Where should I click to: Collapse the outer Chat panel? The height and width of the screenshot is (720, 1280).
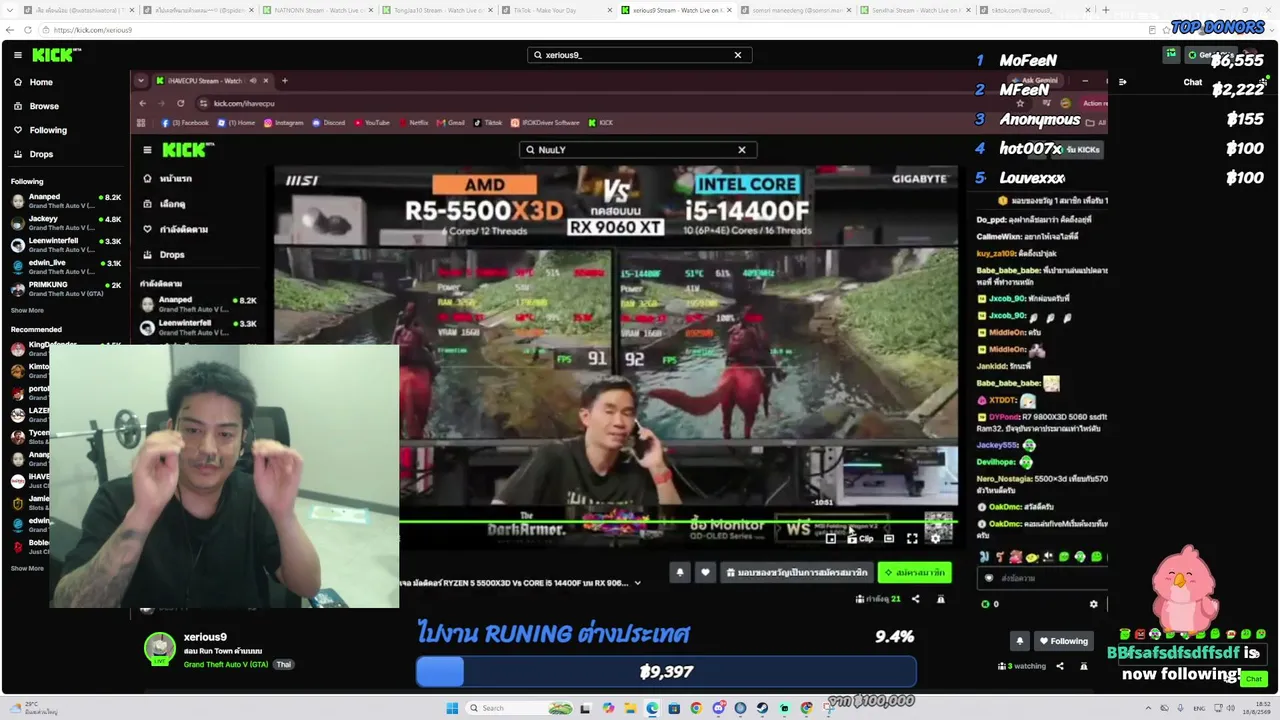(x=1122, y=82)
